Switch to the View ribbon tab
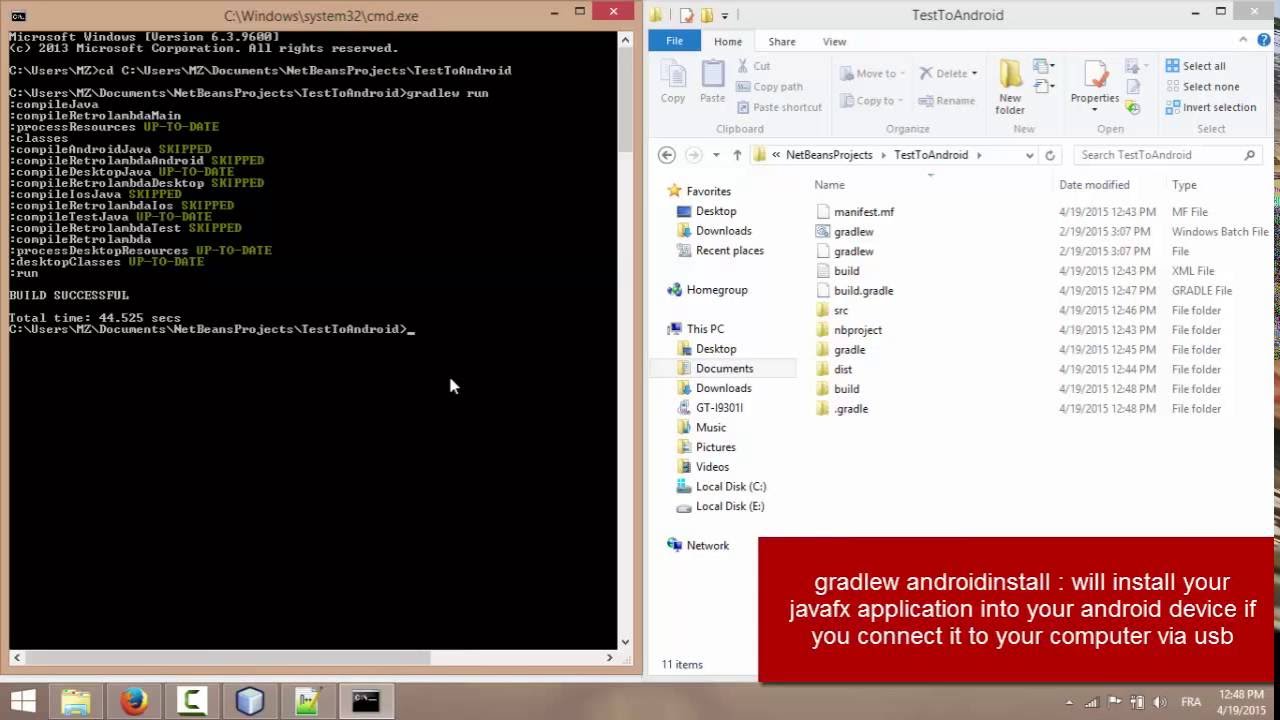Image resolution: width=1280 pixels, height=720 pixels. click(x=834, y=42)
